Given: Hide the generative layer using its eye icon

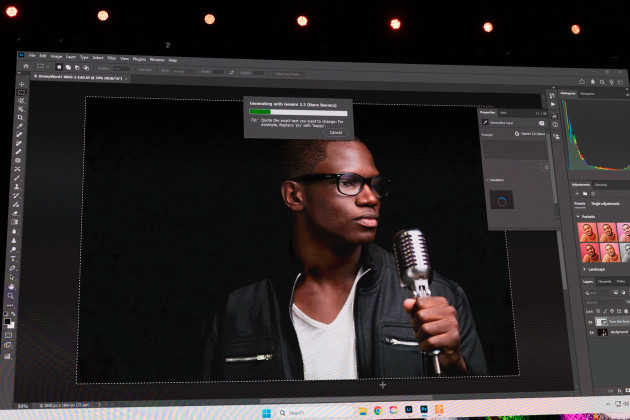Looking at the screenshot, I should (591, 322).
